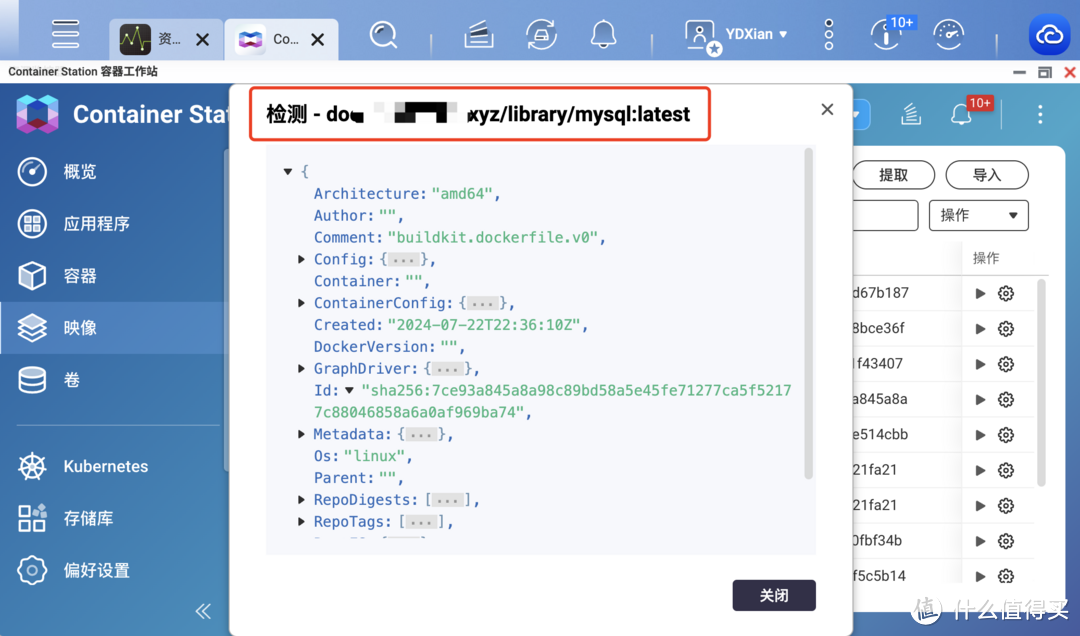Open the notifications bell icon
Screen dimensions: 1080x636
(603, 33)
